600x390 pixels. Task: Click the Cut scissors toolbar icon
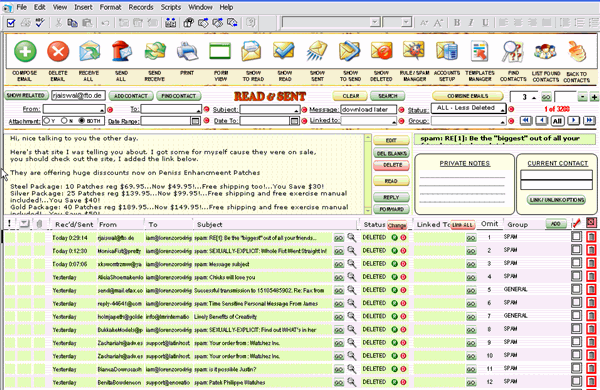58,23
